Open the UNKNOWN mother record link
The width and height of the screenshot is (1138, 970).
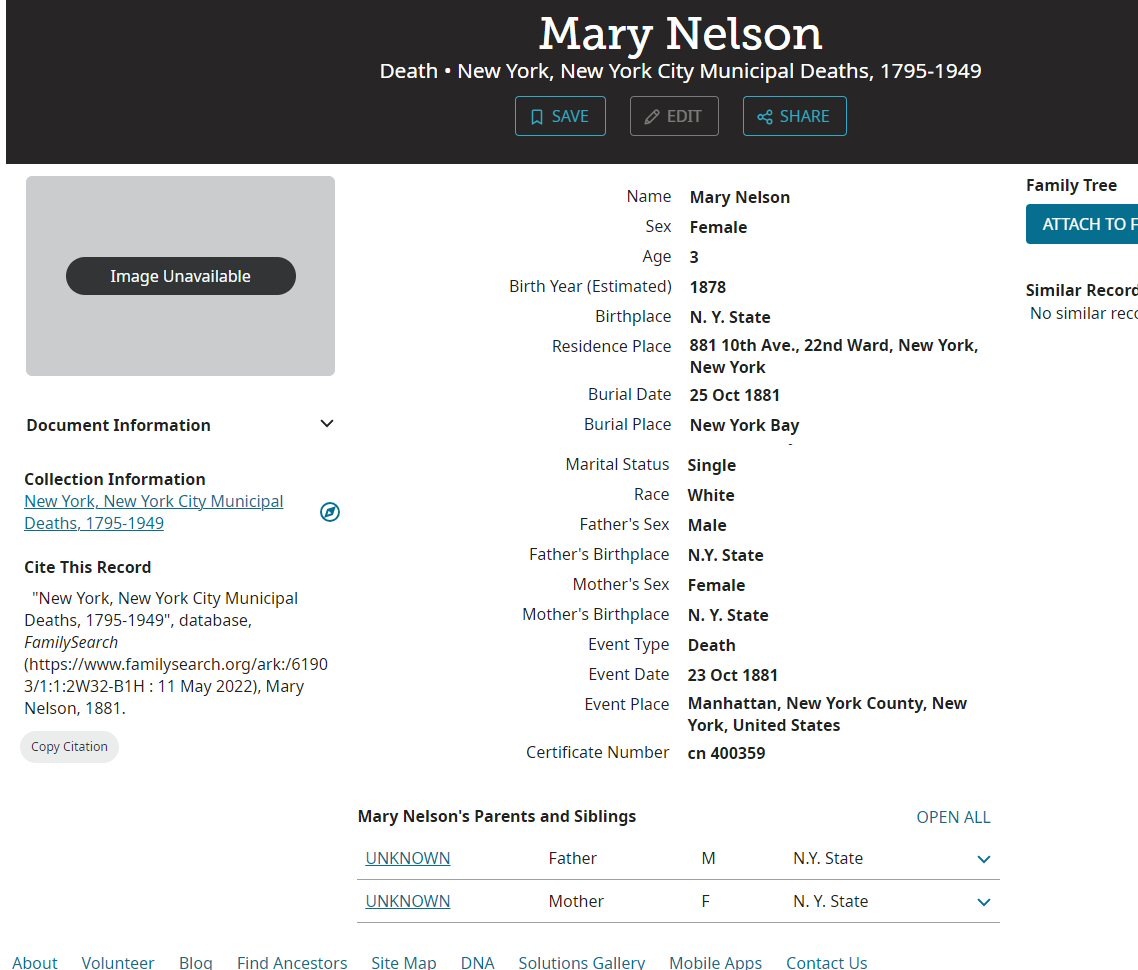click(x=408, y=901)
